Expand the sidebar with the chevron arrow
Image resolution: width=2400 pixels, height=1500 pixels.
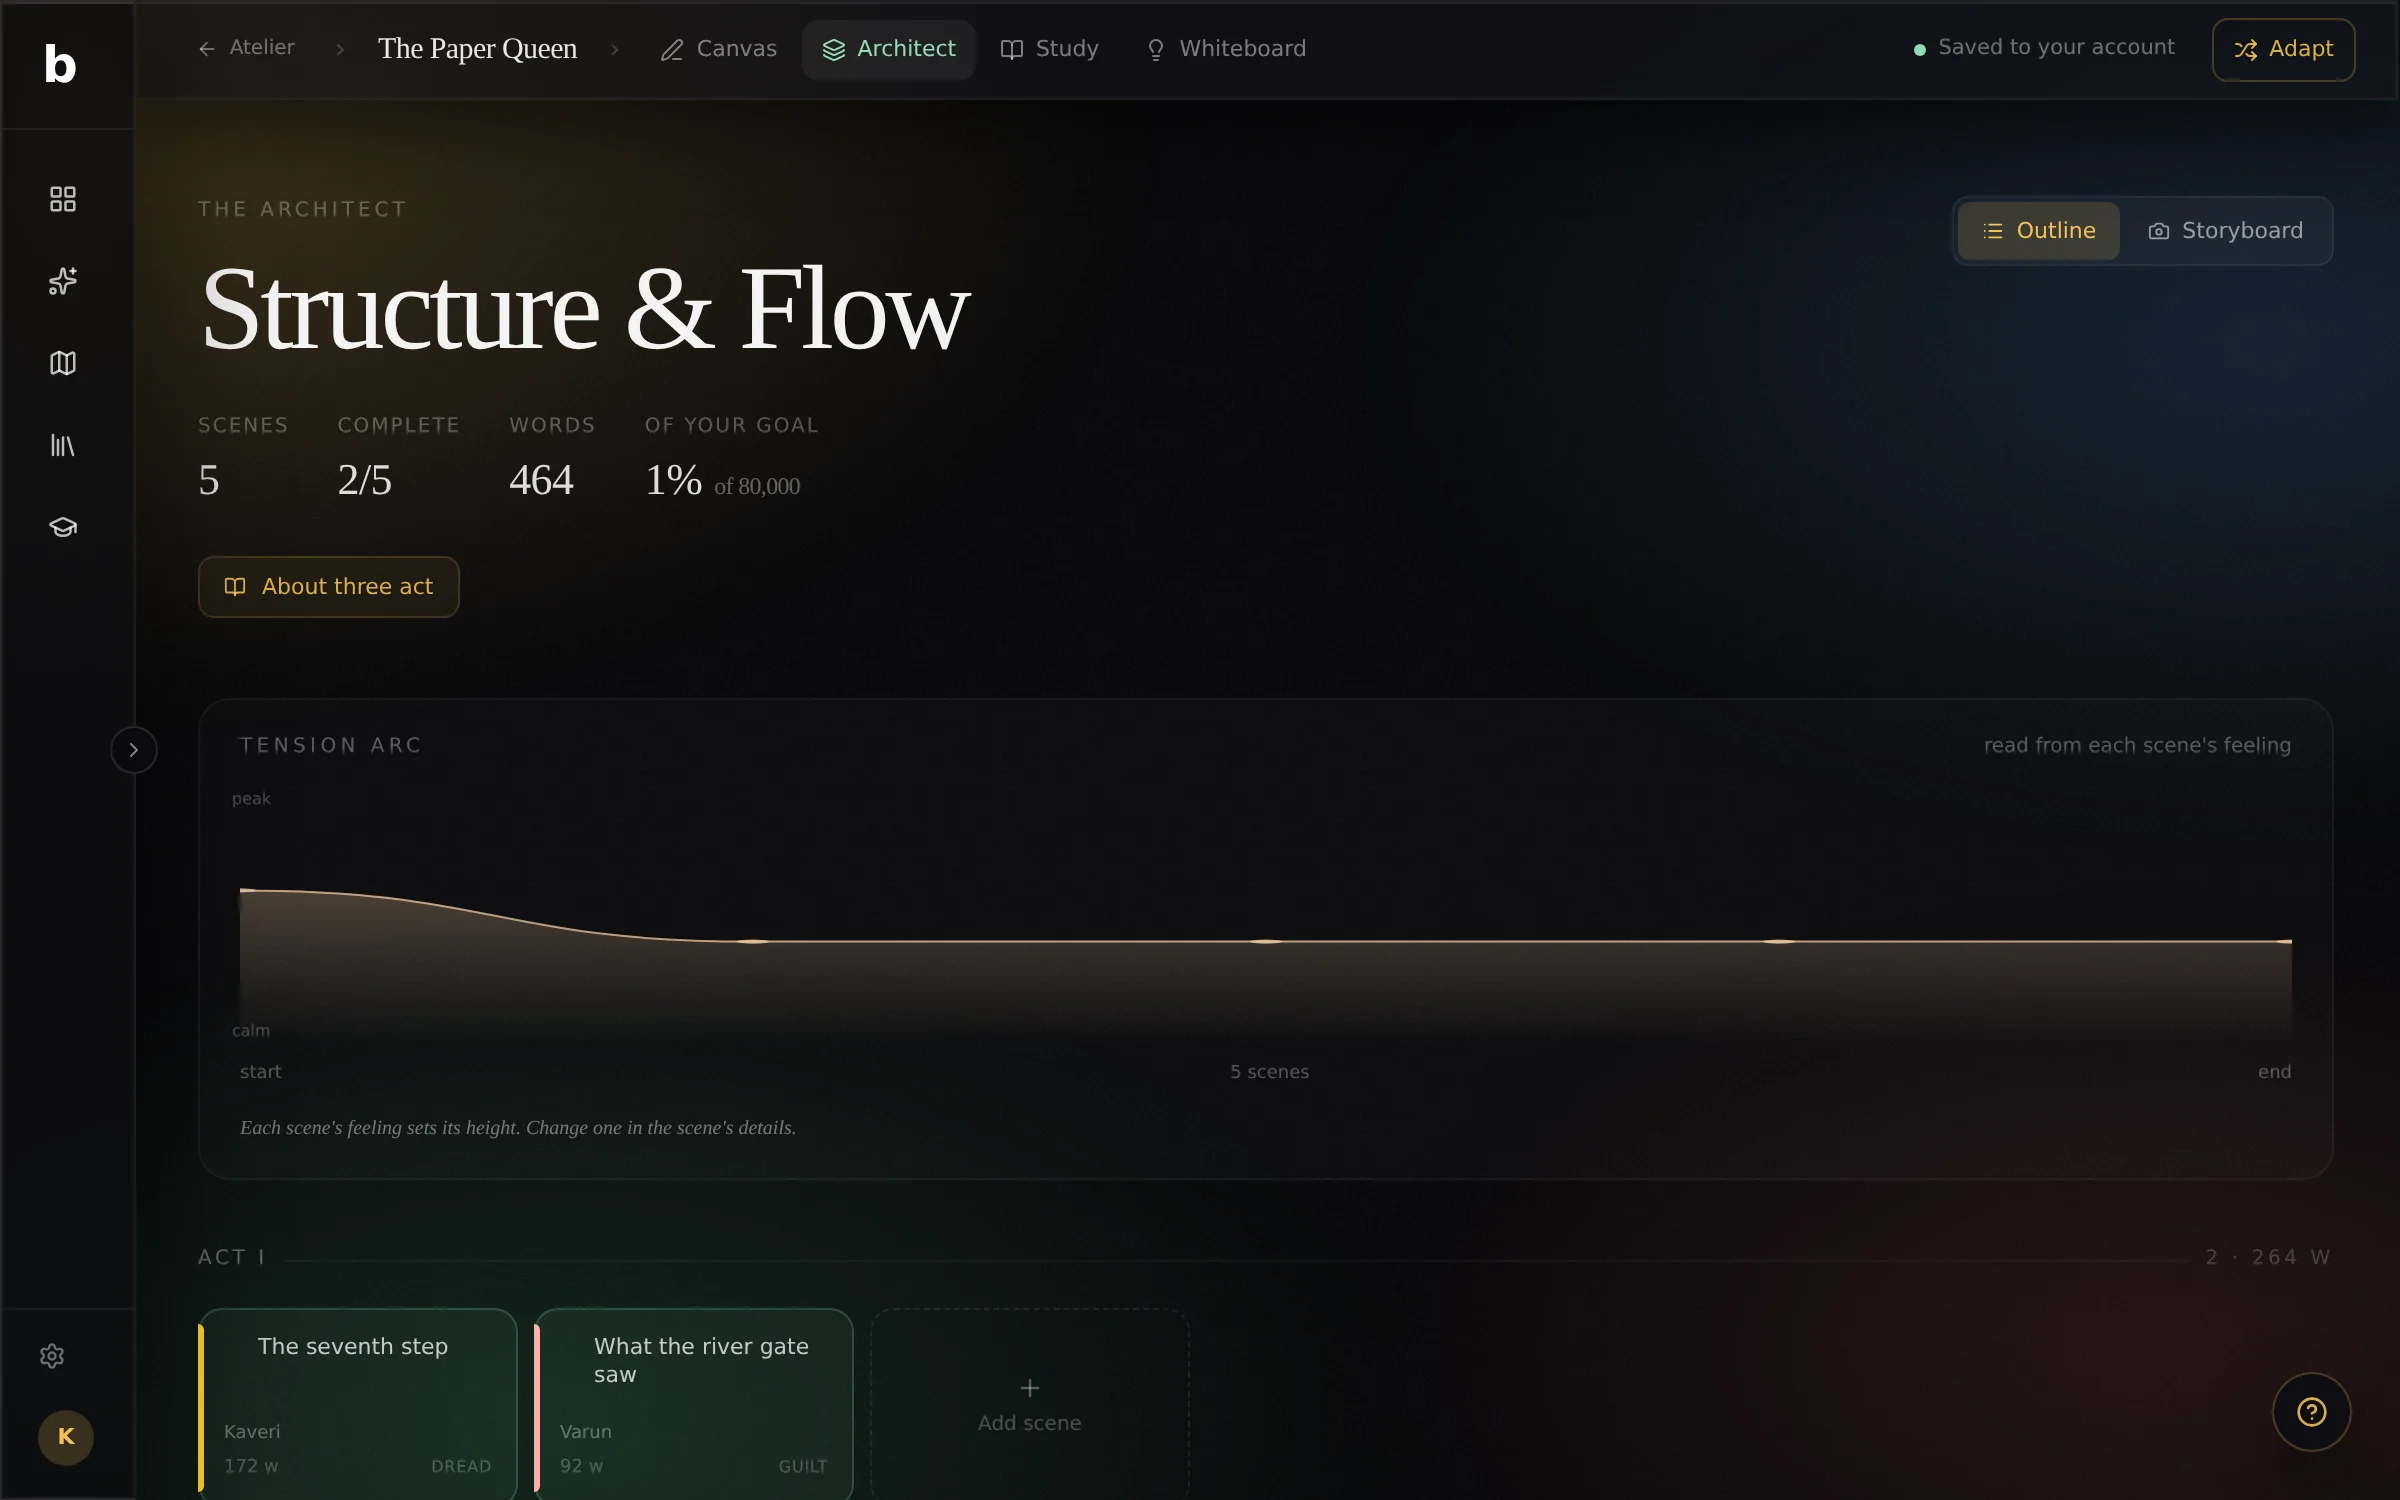[x=134, y=750]
